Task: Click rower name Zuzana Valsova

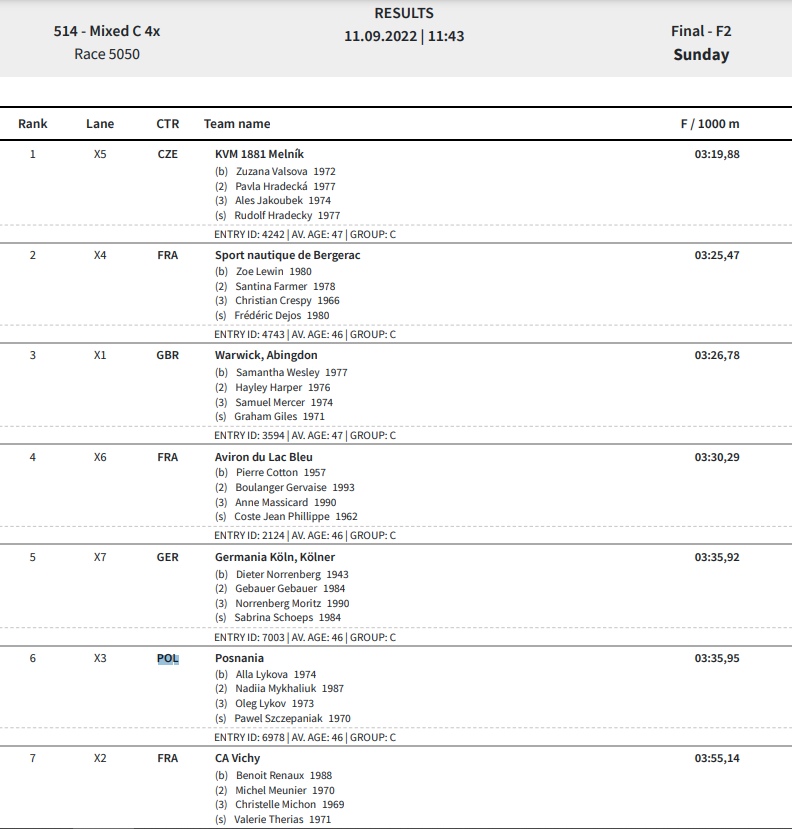Action: pyautogui.click(x=271, y=171)
